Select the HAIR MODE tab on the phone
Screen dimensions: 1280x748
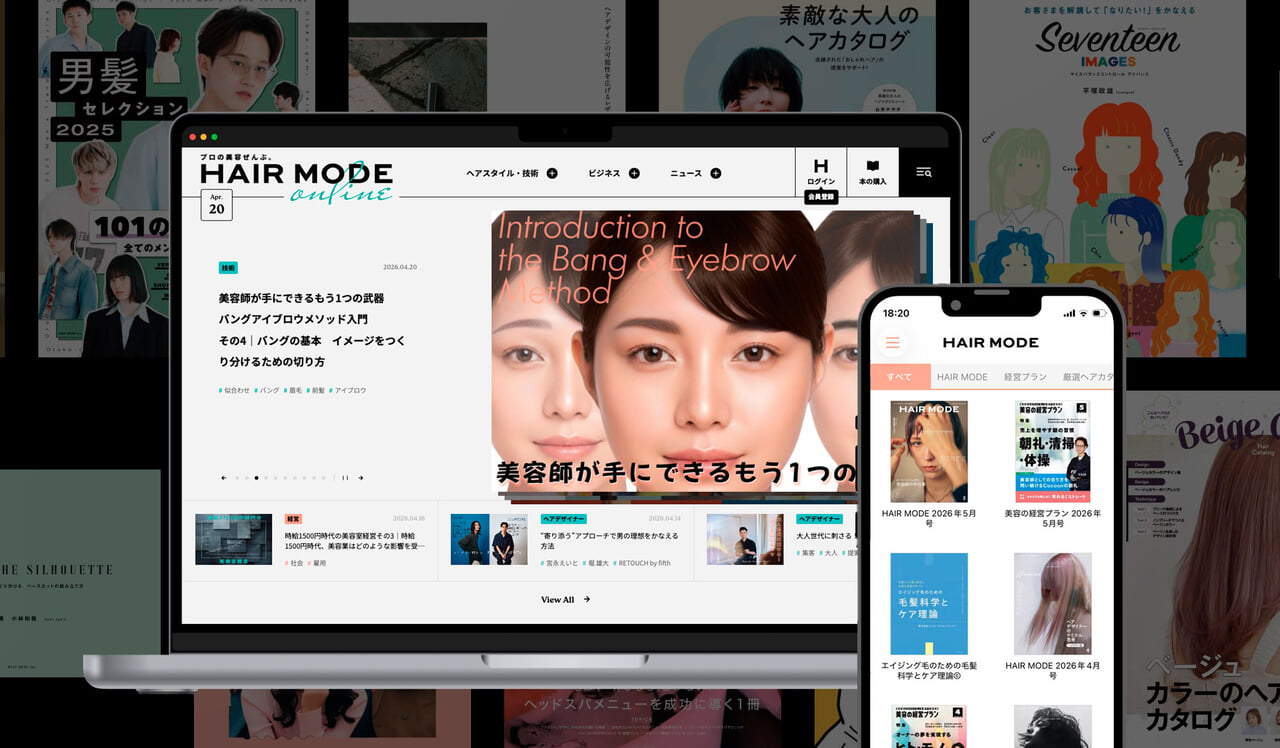tap(961, 377)
